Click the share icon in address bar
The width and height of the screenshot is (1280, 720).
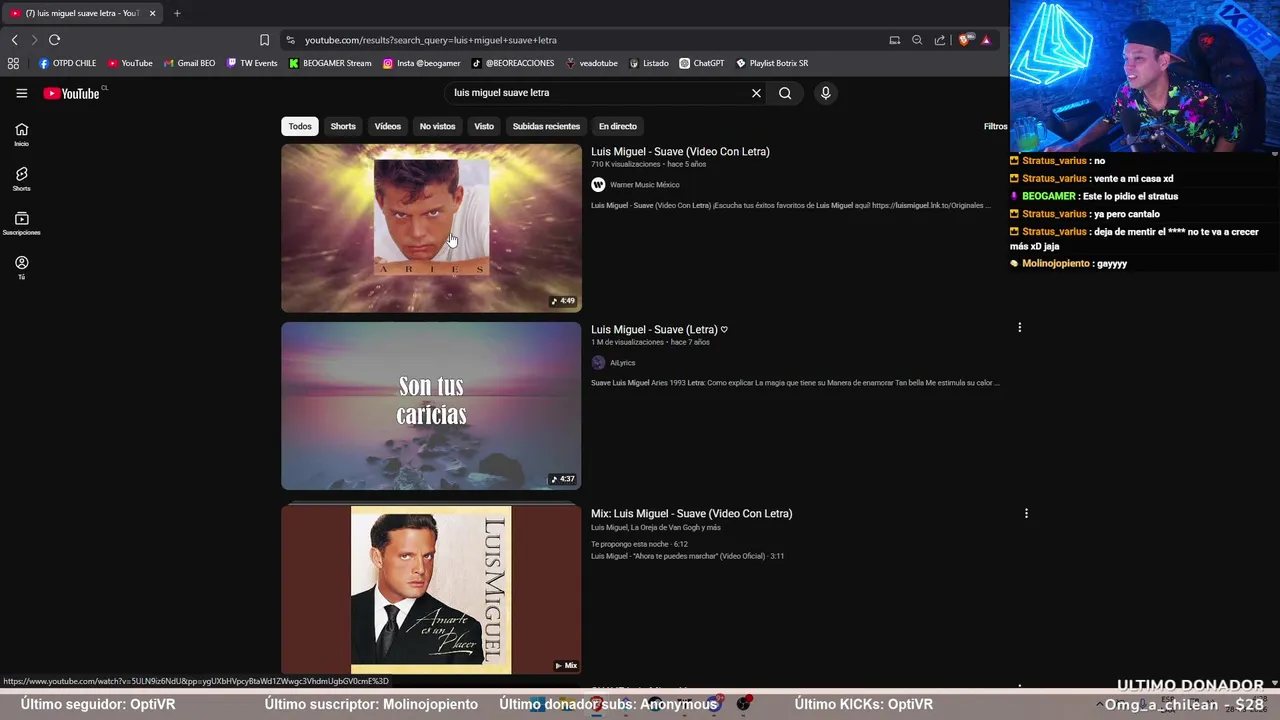[940, 40]
